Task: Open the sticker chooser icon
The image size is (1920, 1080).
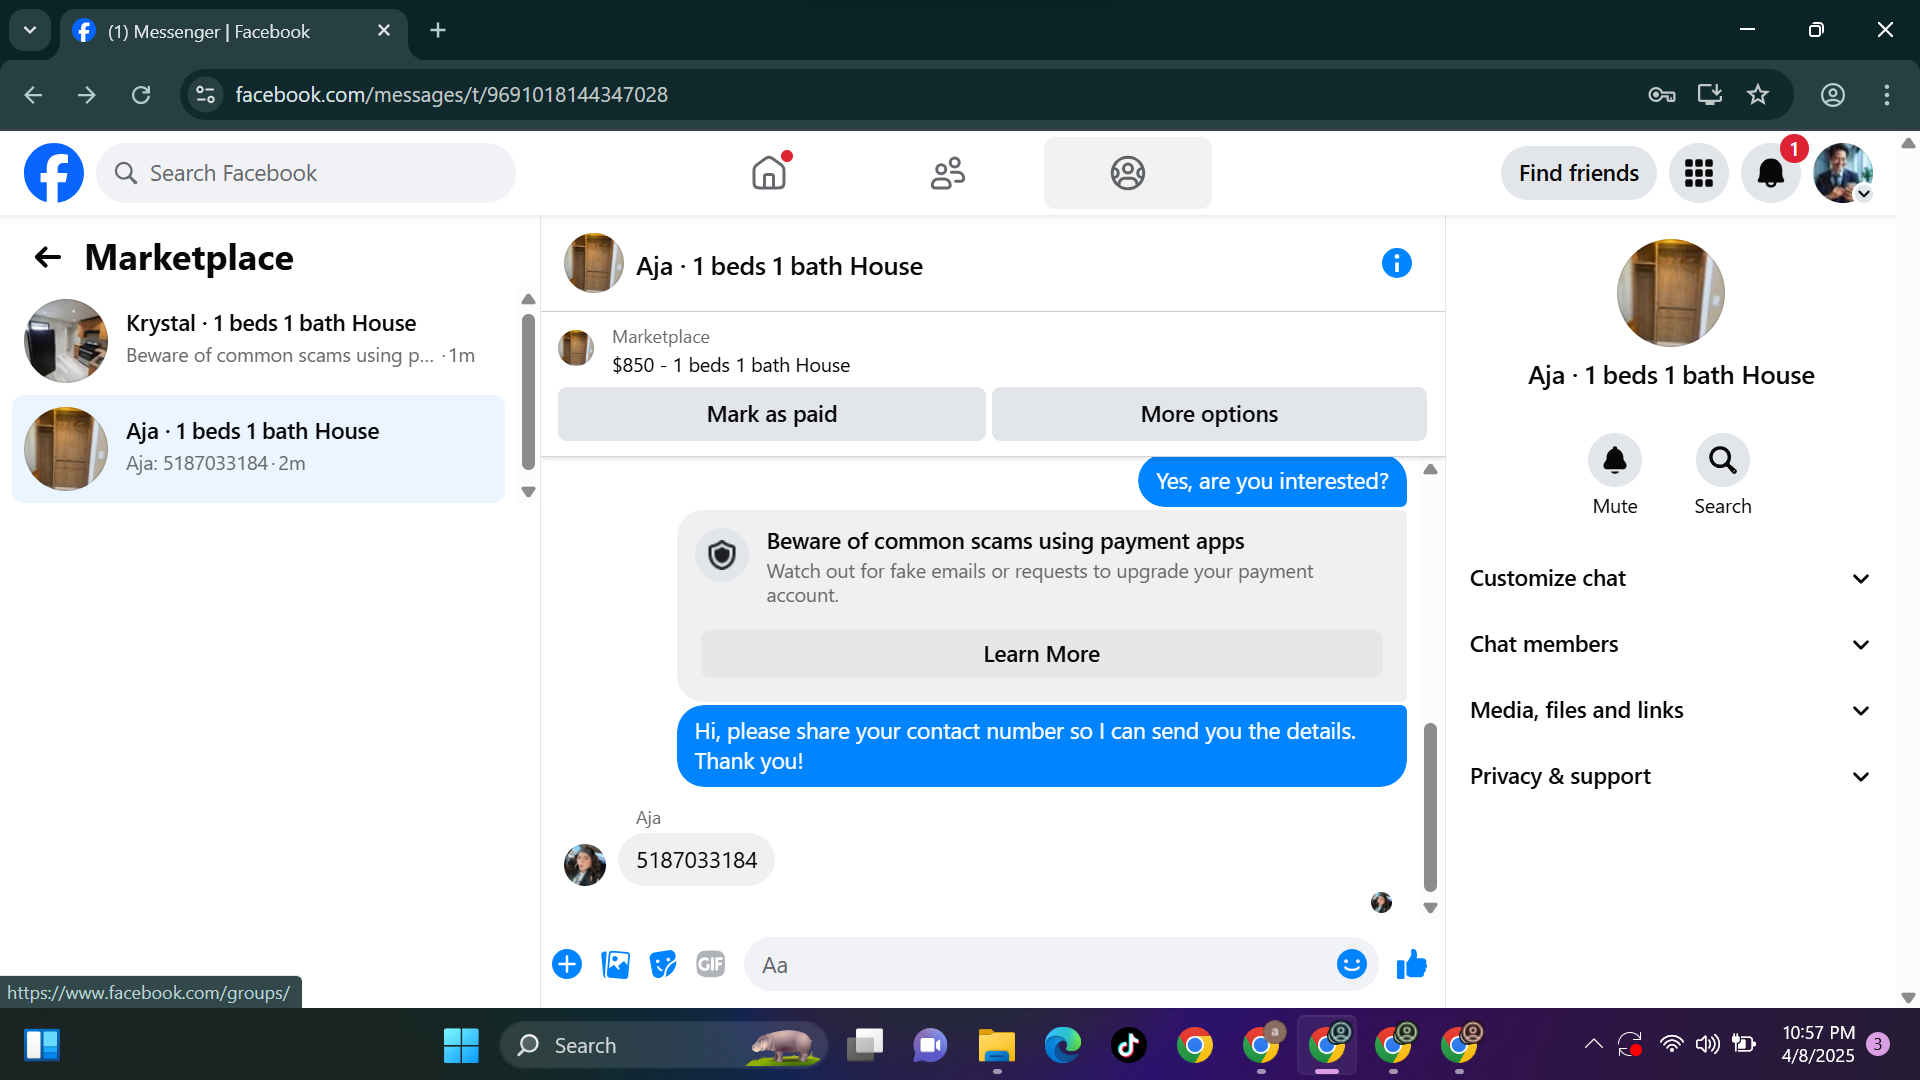Action: [x=663, y=965]
